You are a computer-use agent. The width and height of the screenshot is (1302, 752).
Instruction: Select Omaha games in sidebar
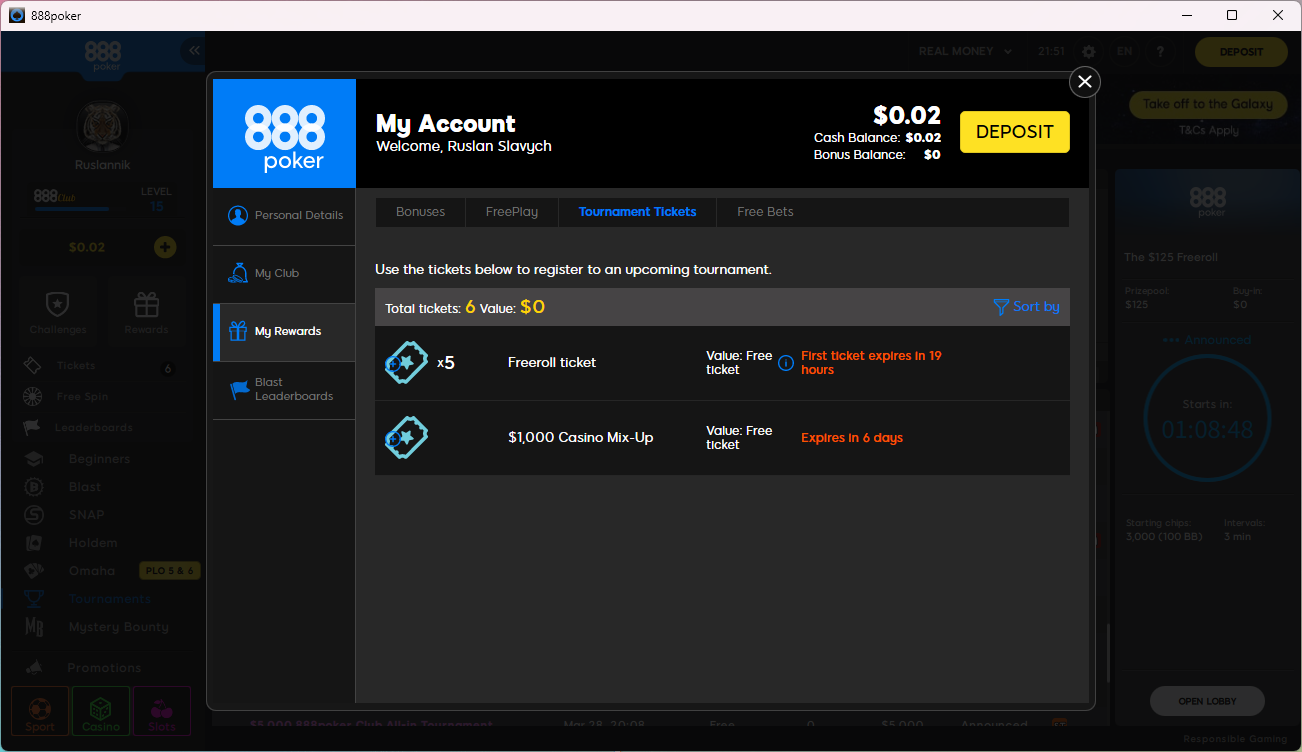coord(91,571)
